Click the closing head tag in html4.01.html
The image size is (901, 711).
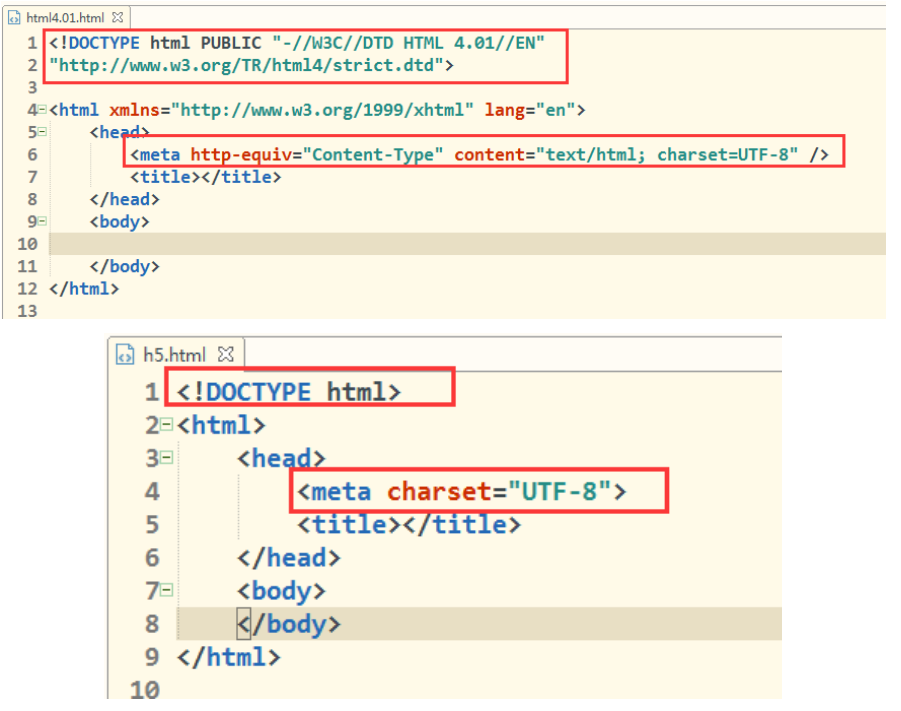point(124,199)
